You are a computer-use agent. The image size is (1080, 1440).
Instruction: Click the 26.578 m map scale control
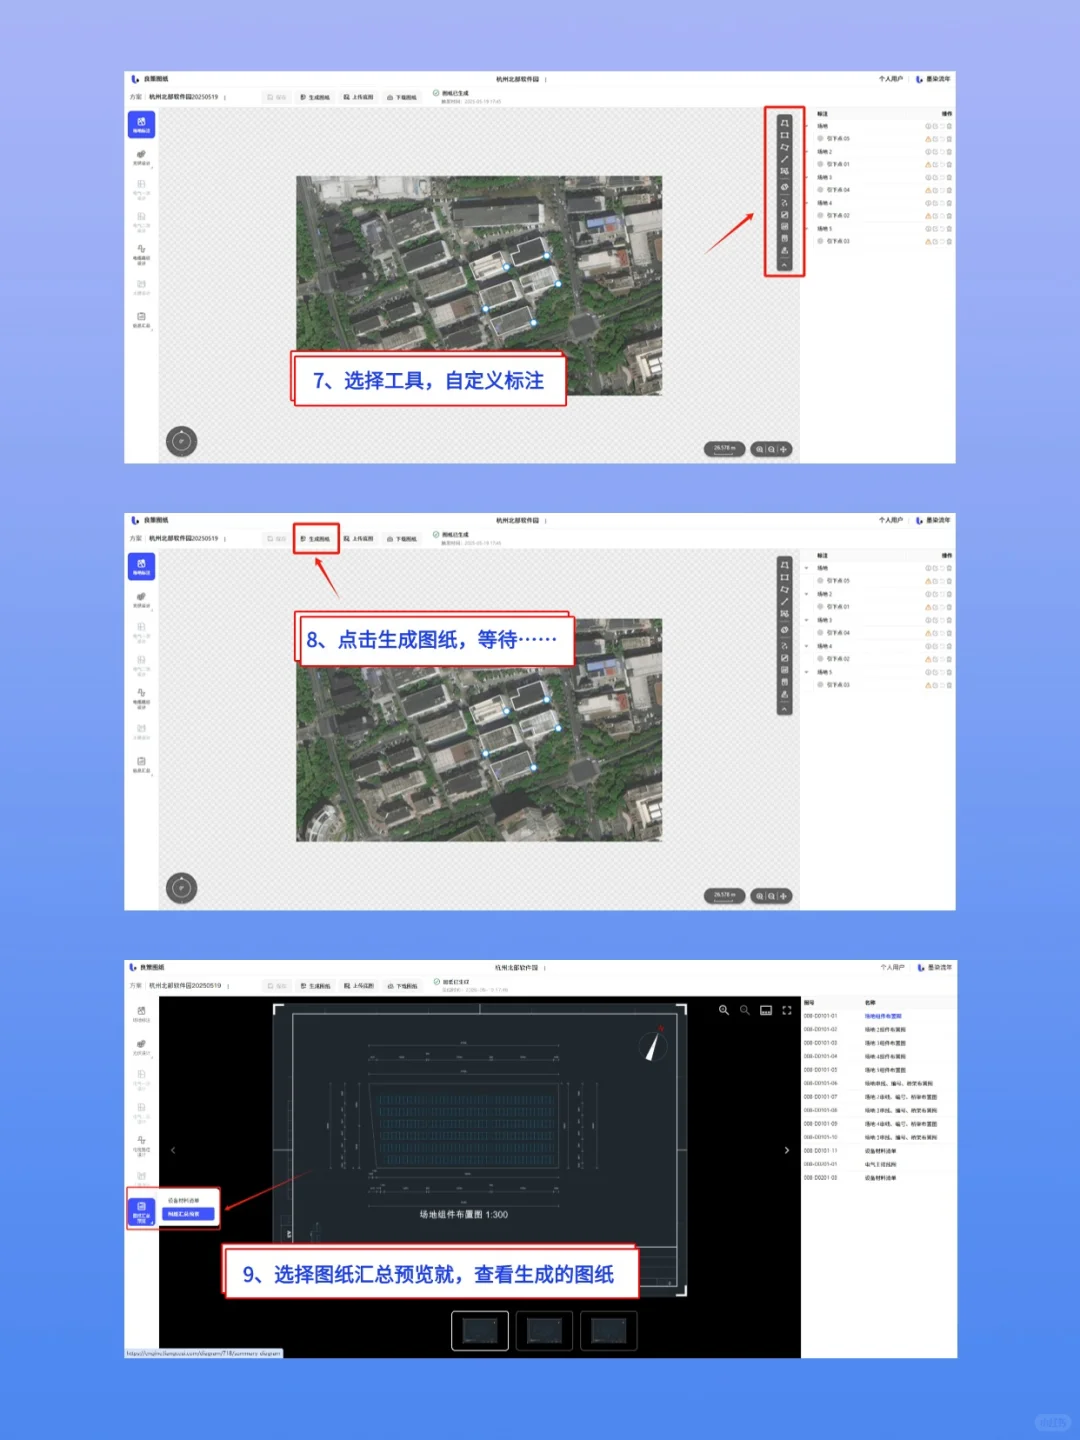click(724, 448)
